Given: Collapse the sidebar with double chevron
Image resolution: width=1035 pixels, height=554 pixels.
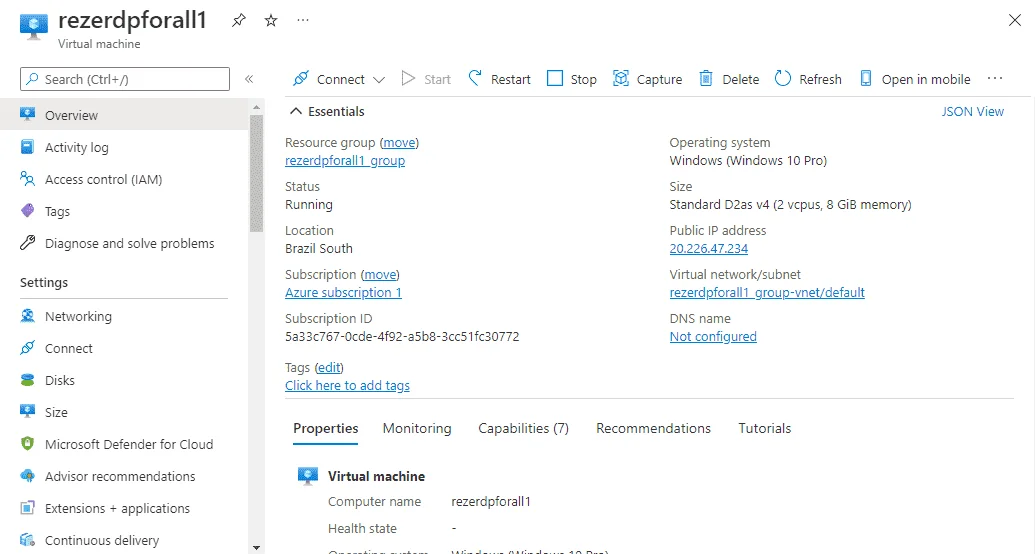Looking at the screenshot, I should (249, 79).
